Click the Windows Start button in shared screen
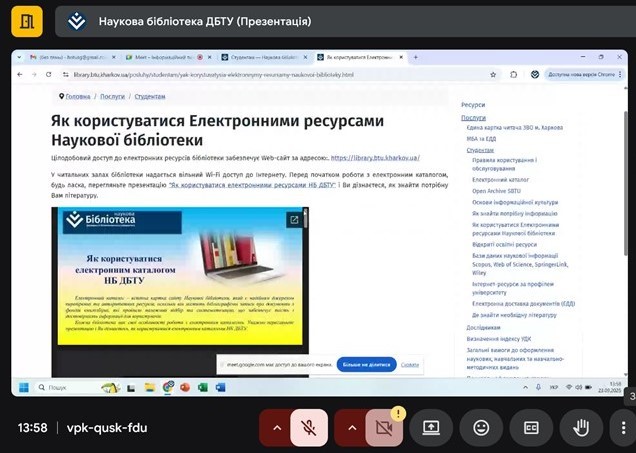 (x=24, y=387)
